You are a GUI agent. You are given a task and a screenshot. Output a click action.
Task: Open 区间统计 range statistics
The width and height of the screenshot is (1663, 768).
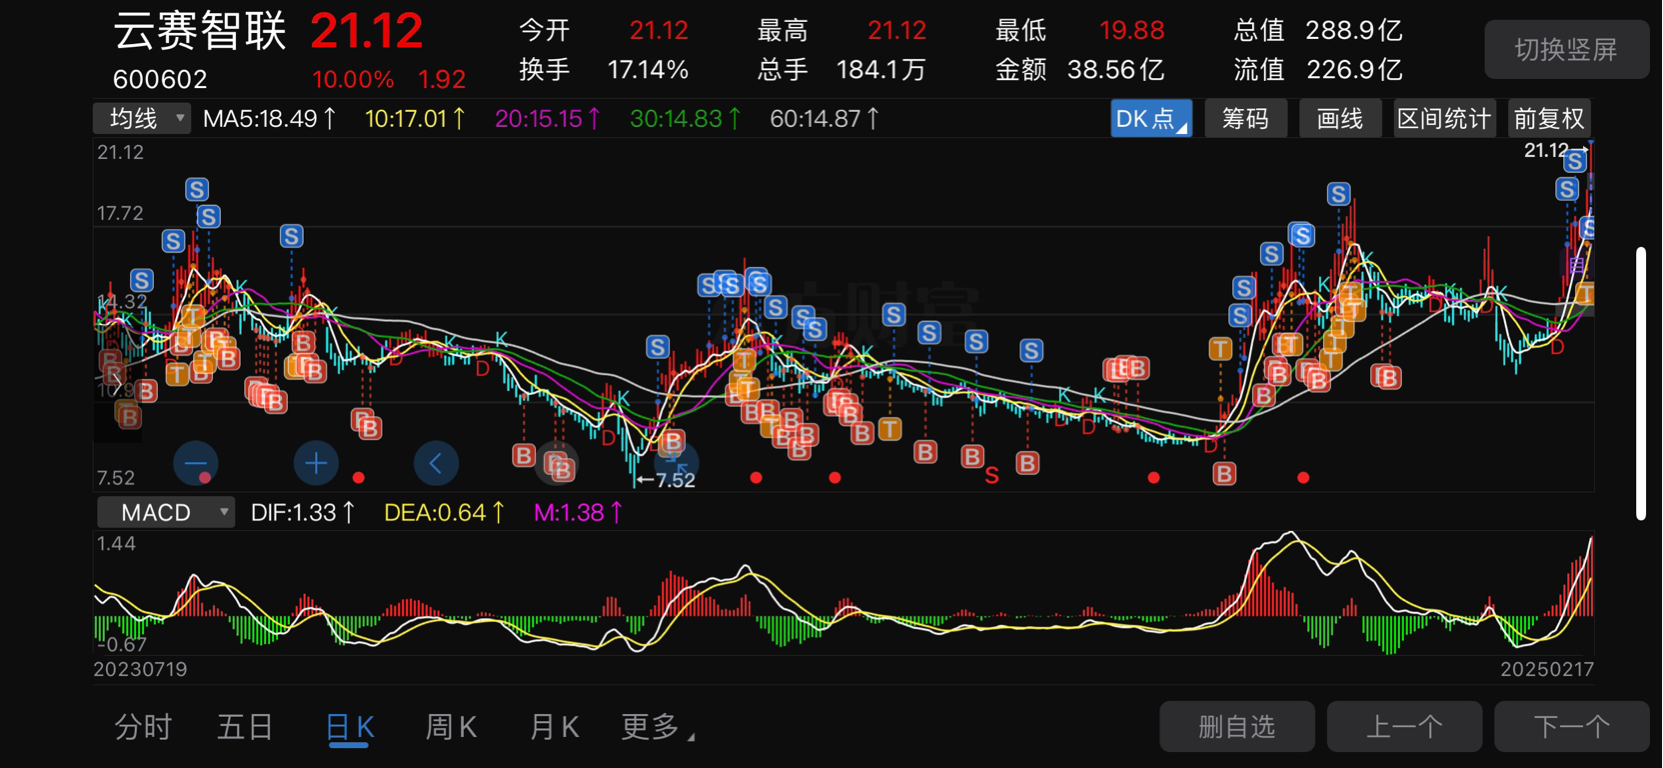coord(1444,119)
